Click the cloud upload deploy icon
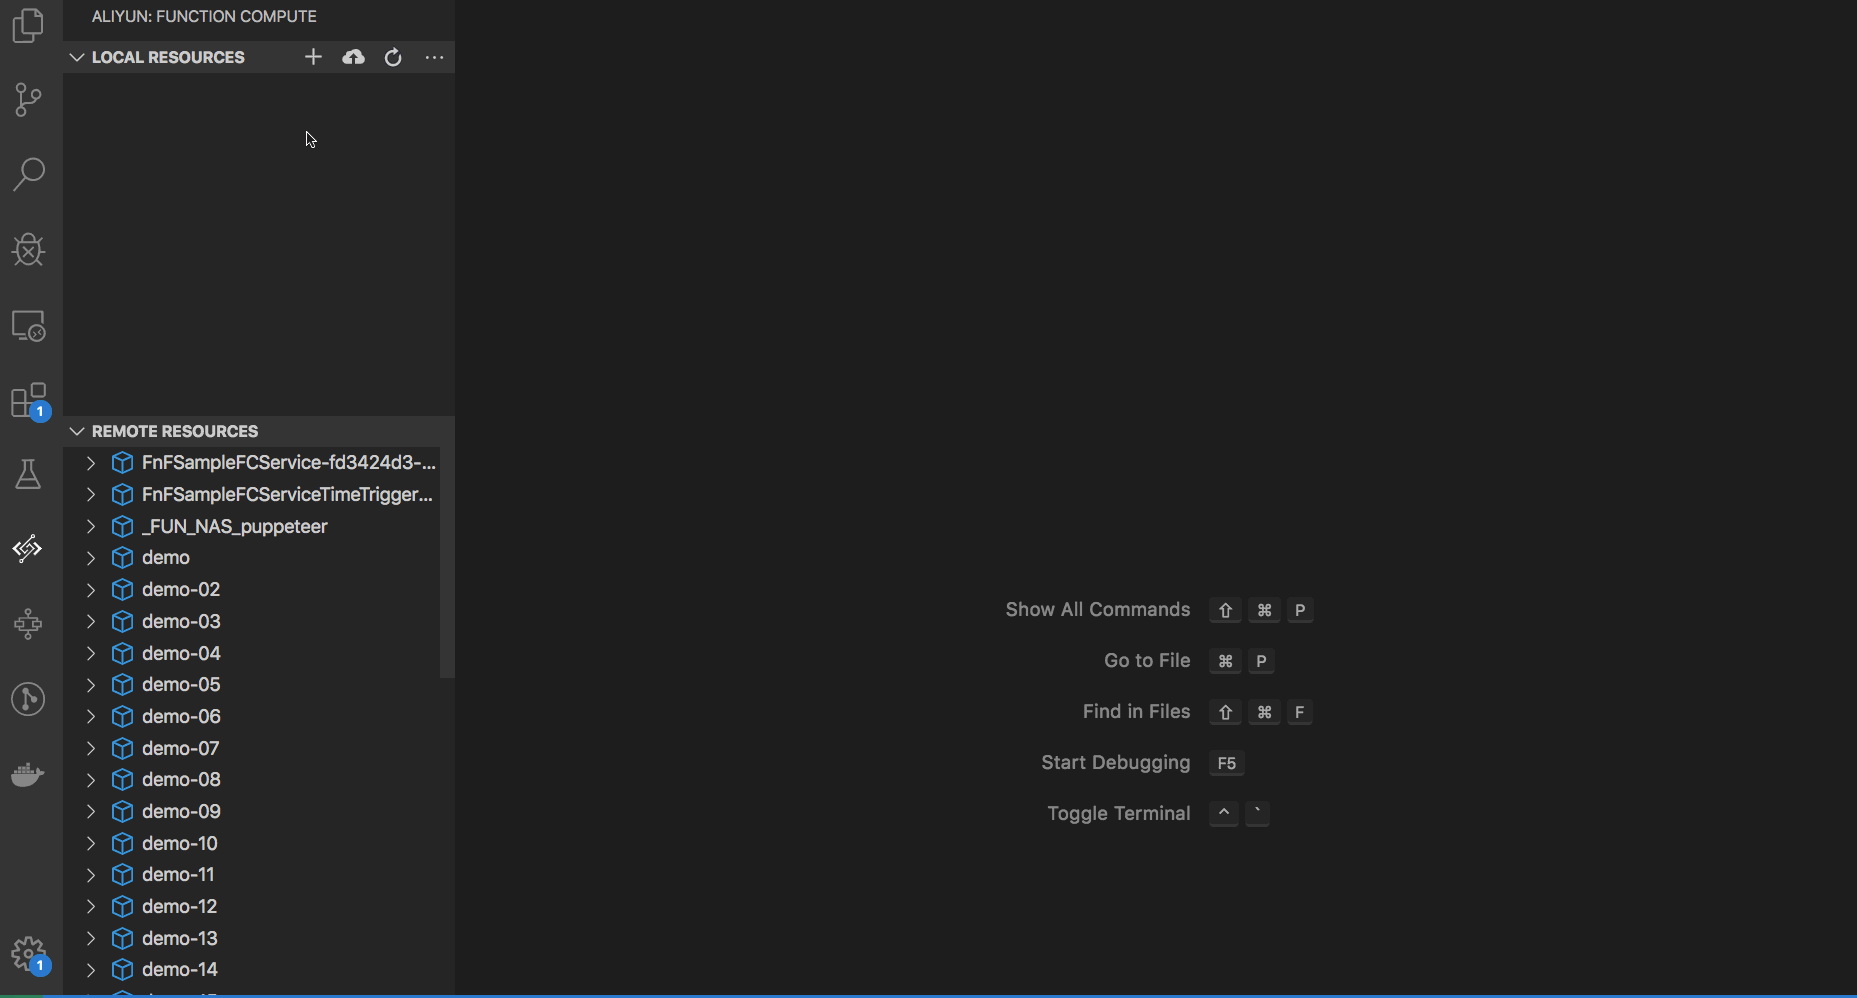The width and height of the screenshot is (1857, 998). pyautogui.click(x=353, y=57)
